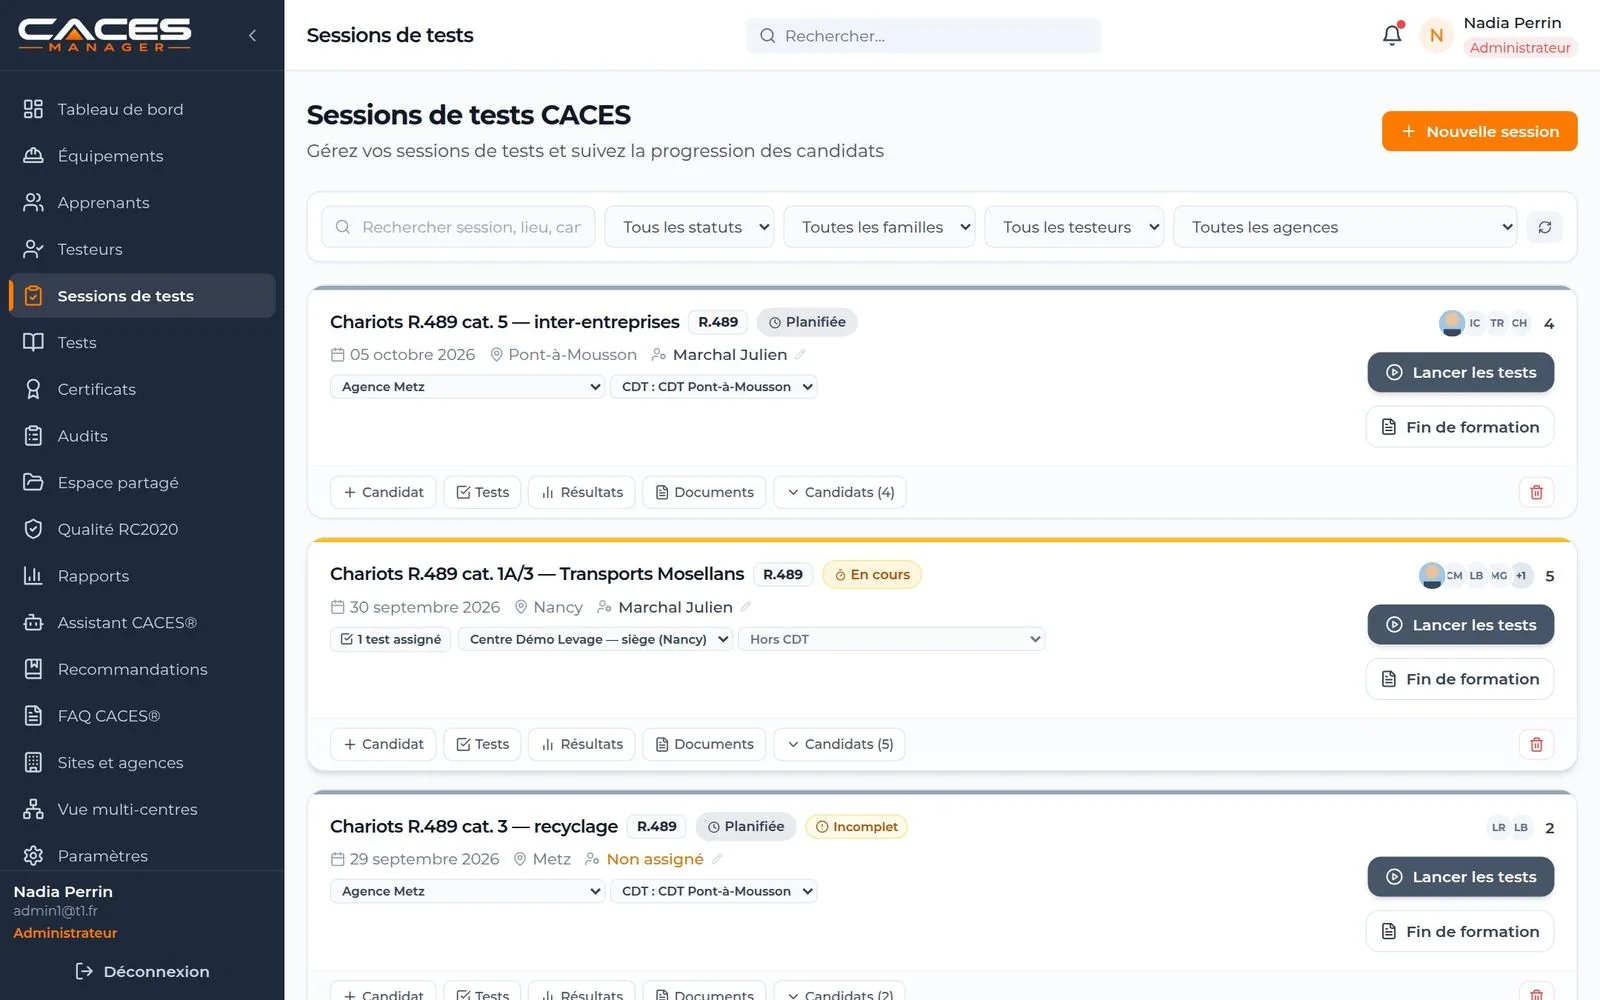Open the Tous les testeurs filter
1600x1000 pixels.
[x=1074, y=227]
